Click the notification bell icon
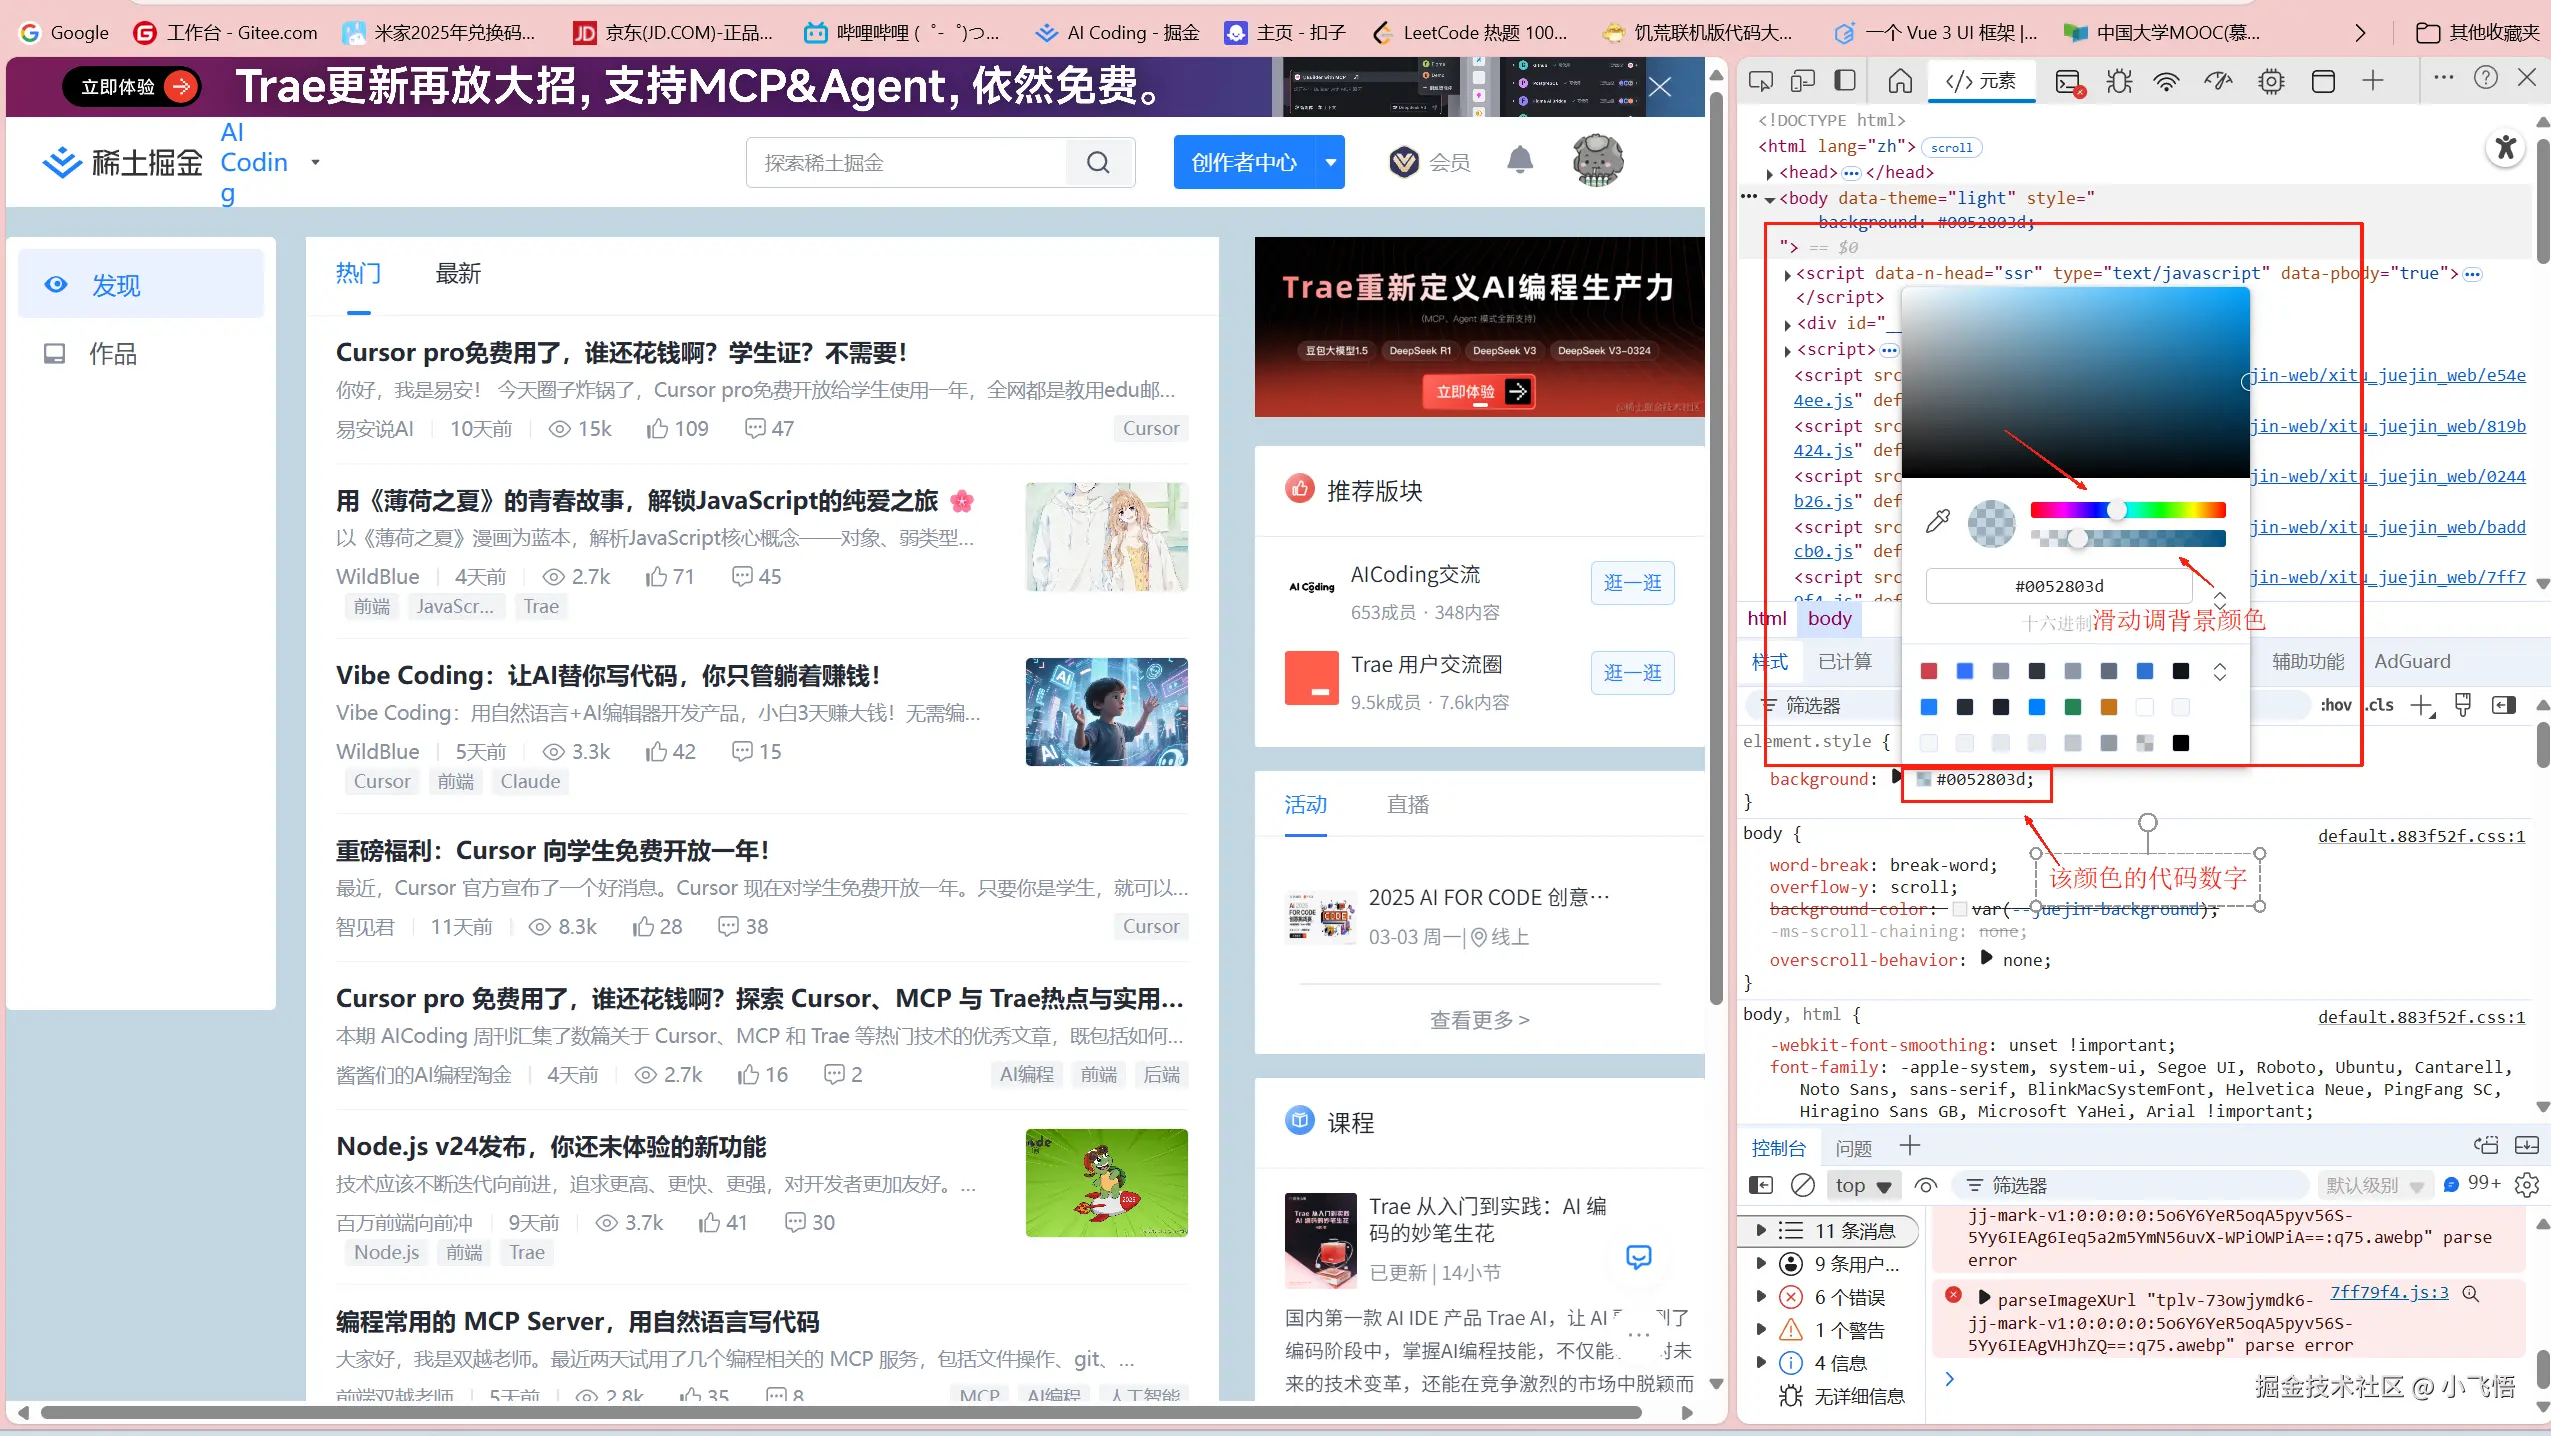Viewport: 2551px width, 1436px height. click(1519, 161)
